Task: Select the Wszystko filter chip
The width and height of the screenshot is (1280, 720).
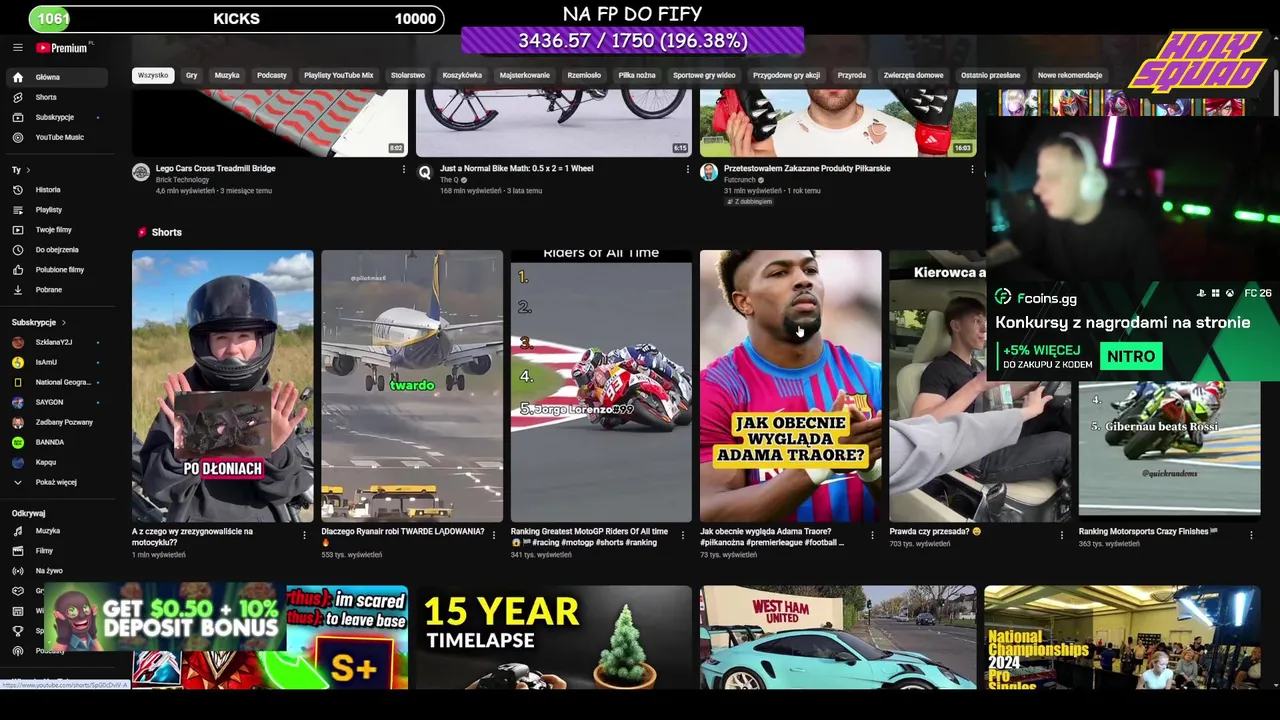Action: pos(153,75)
